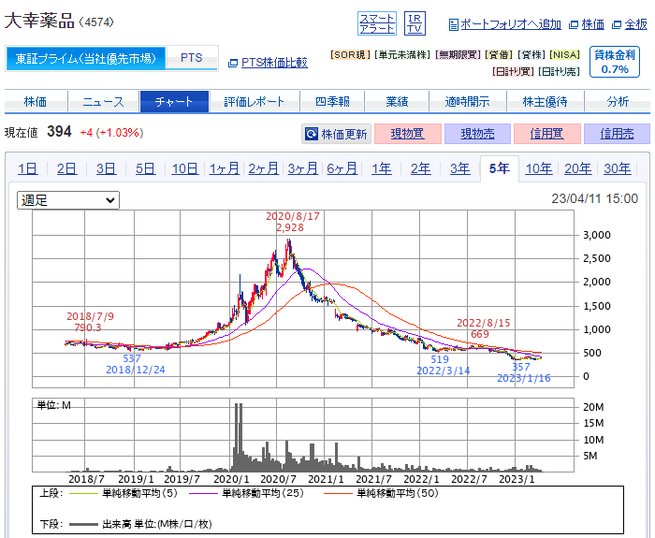Switch chart period to 10日
Viewport: 655px width, 538px height.
[x=185, y=169]
